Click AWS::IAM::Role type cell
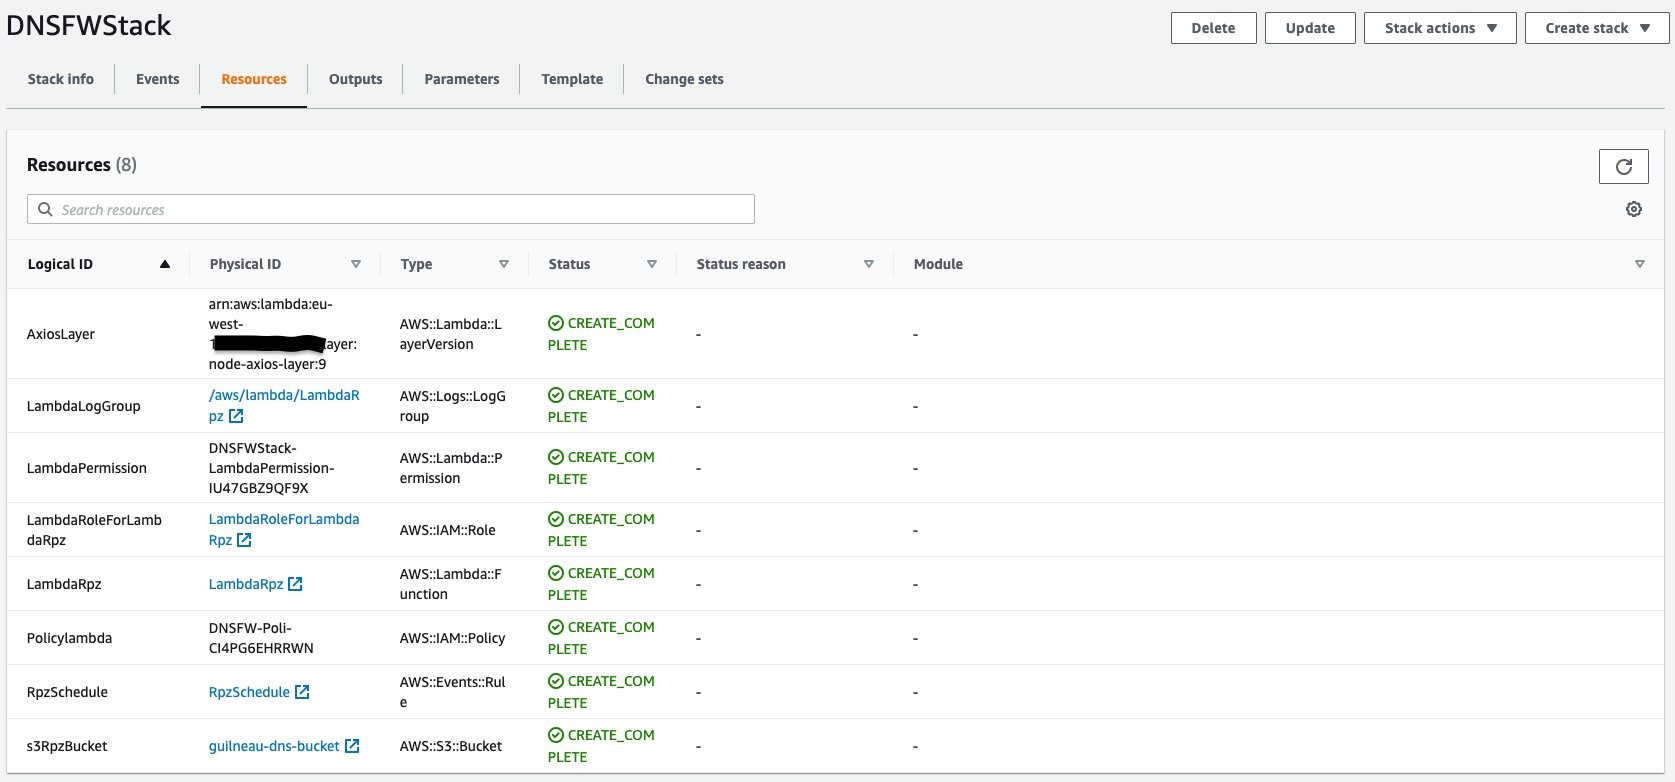 coord(447,530)
